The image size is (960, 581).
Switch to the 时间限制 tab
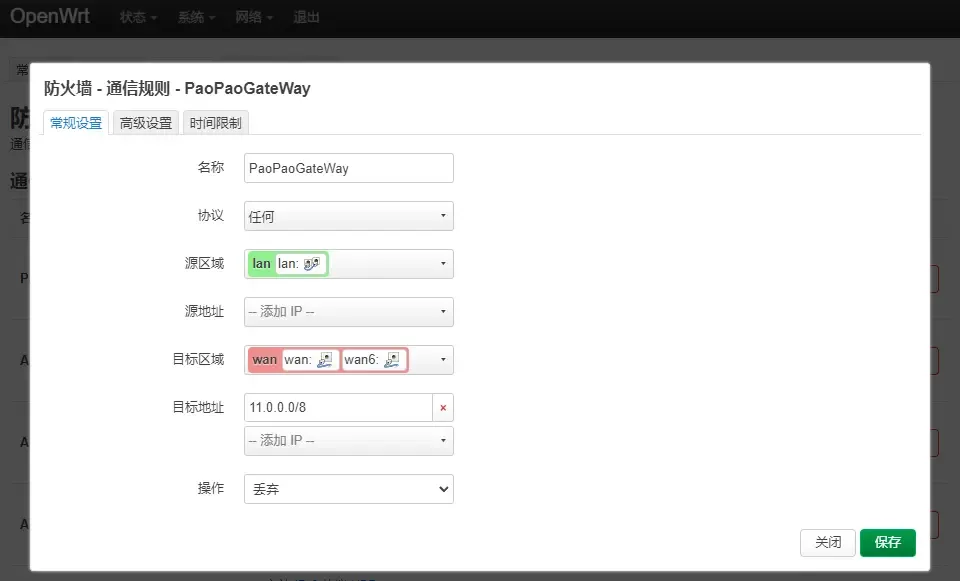point(215,123)
